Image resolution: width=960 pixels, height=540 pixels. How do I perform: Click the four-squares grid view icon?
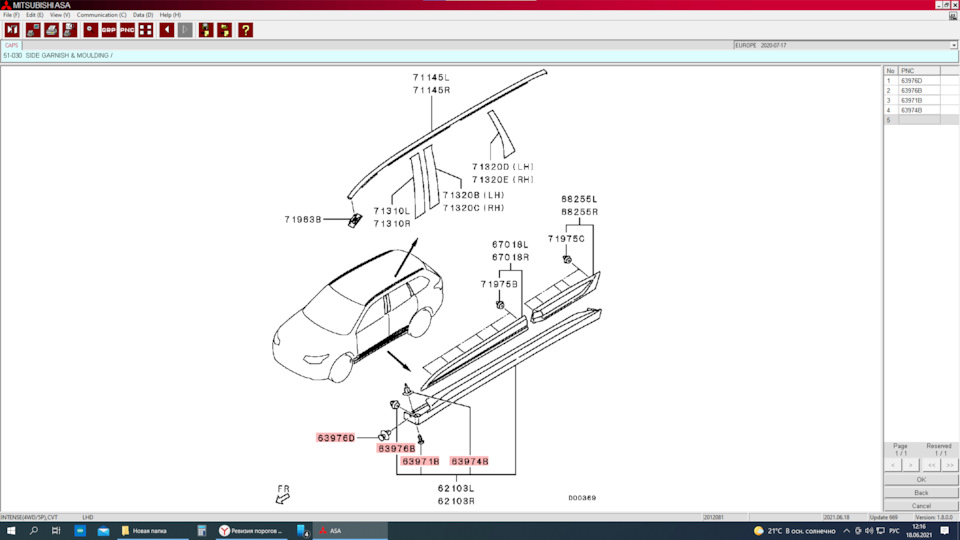click(x=146, y=30)
